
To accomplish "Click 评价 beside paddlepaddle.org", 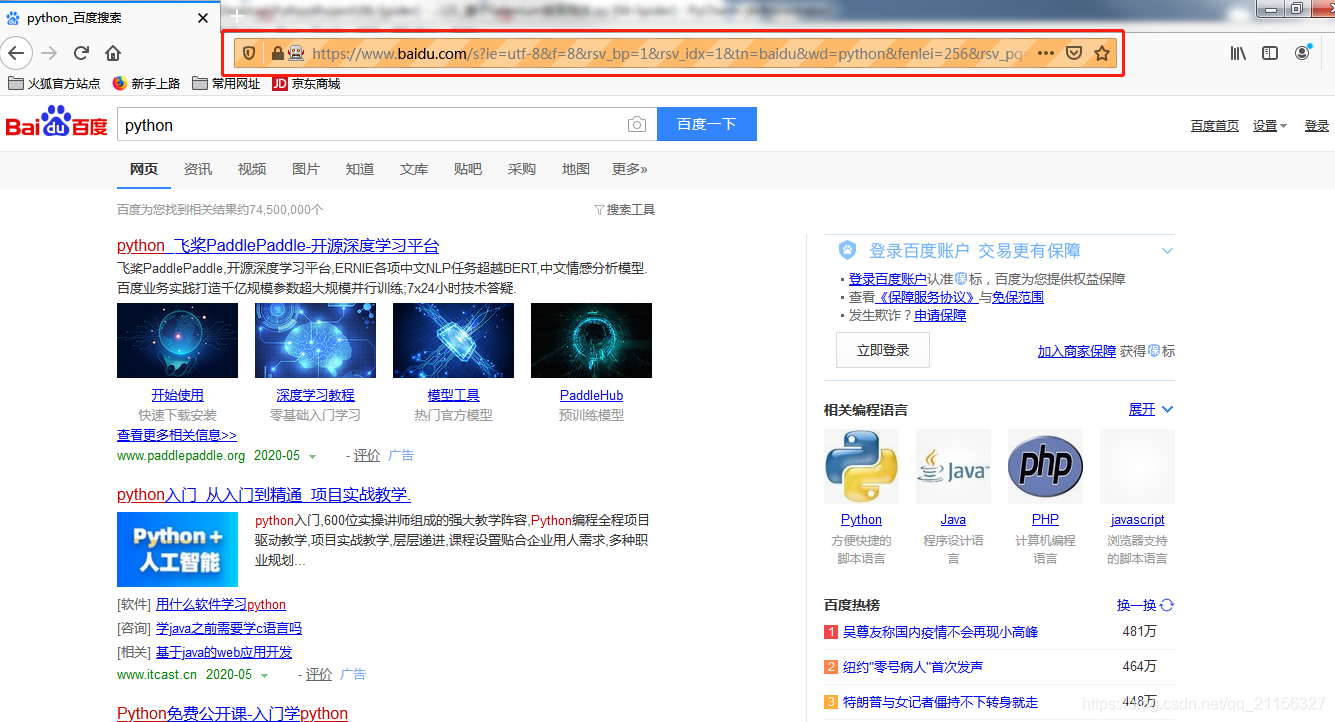I will [367, 455].
